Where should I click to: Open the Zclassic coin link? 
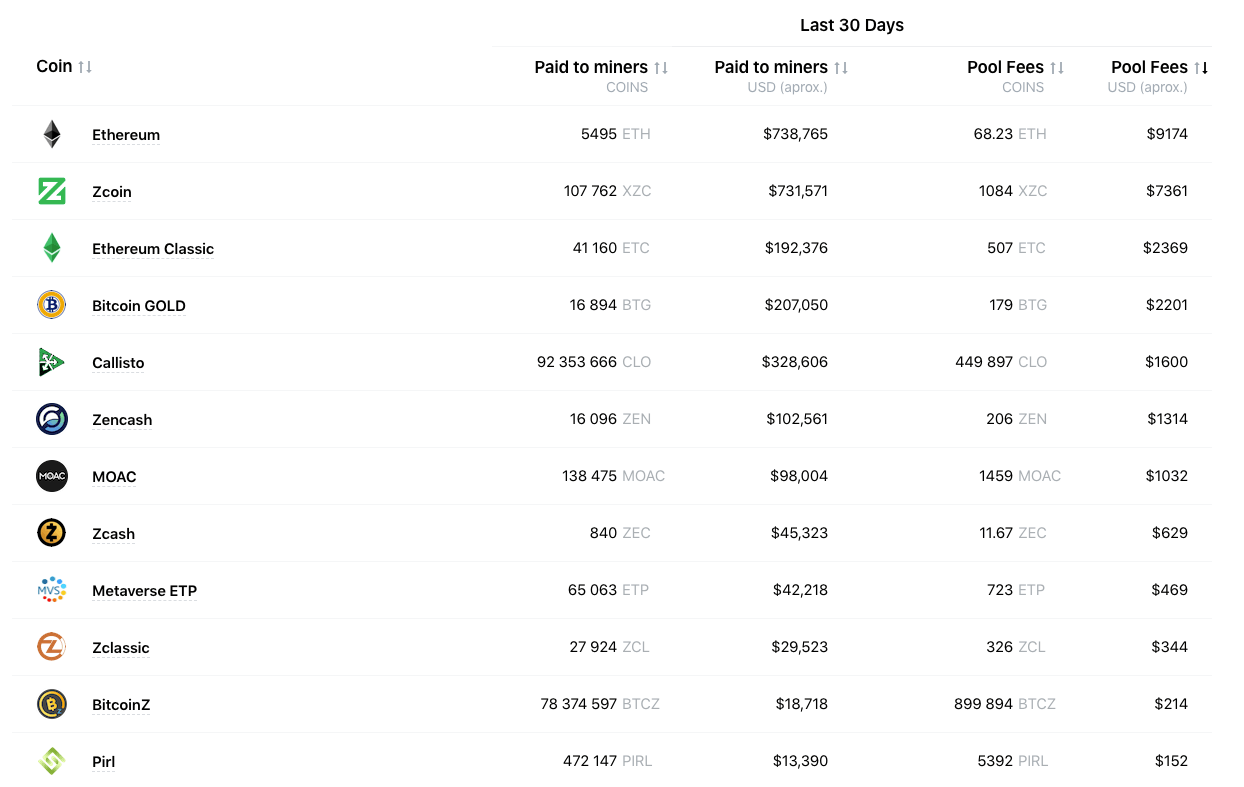[x=120, y=648]
